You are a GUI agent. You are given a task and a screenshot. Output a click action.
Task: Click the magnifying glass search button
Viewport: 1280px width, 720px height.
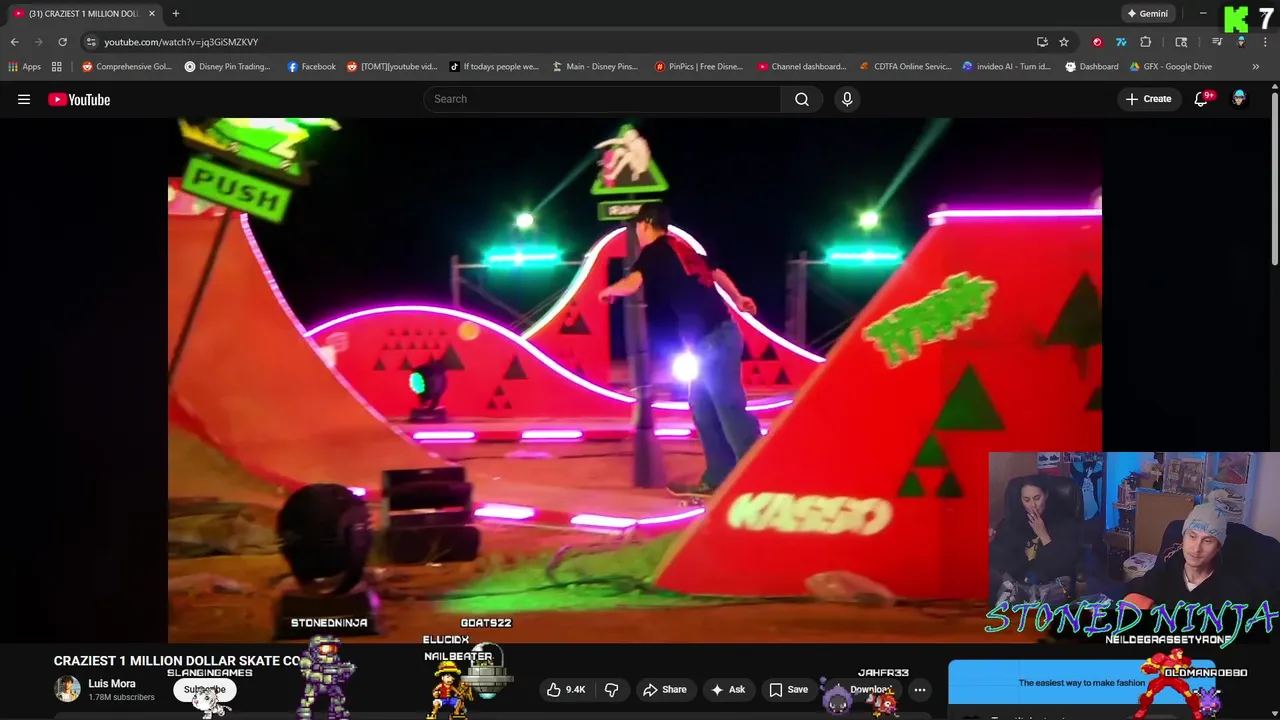pyautogui.click(x=802, y=99)
